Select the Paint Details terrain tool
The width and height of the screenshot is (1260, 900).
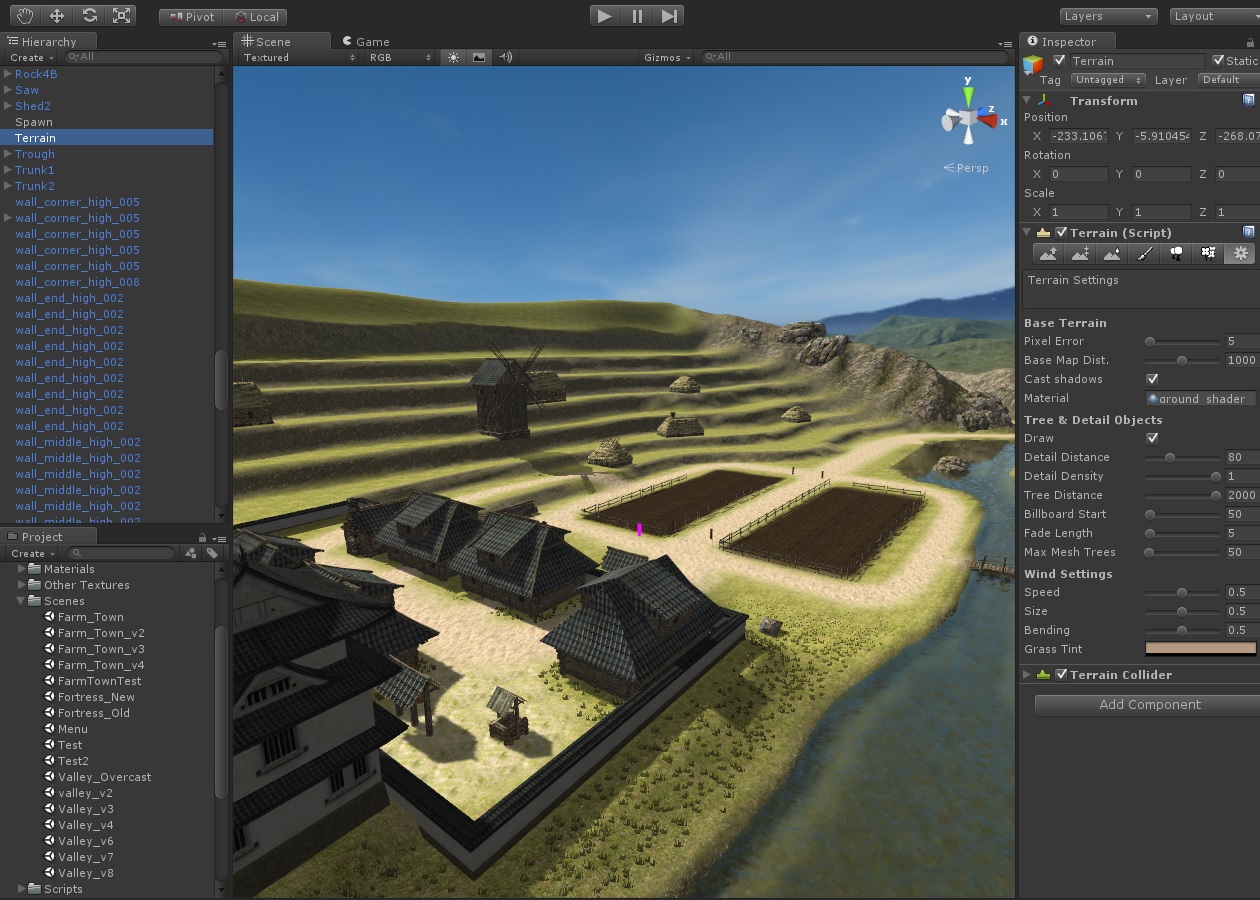(1208, 253)
